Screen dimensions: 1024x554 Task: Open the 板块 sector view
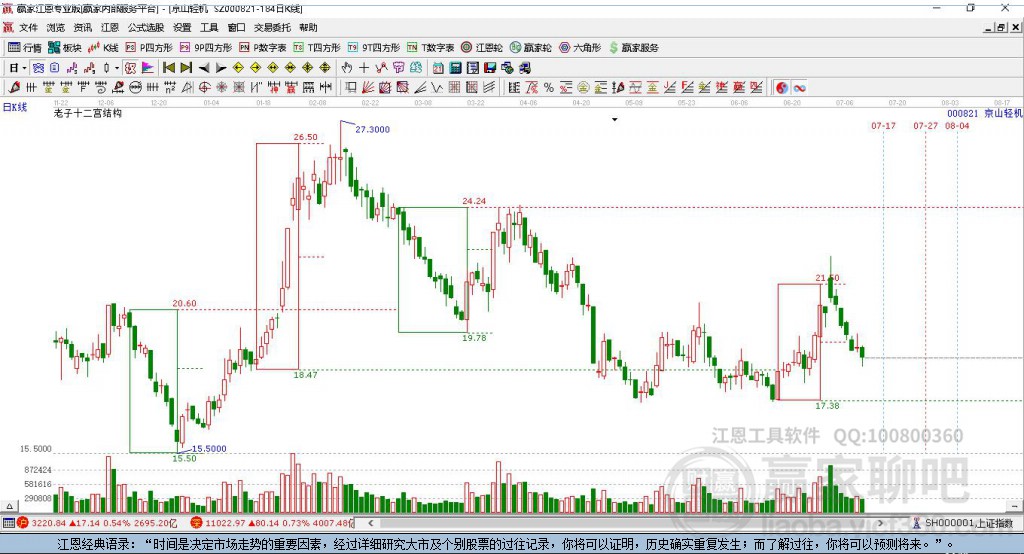tap(65, 48)
